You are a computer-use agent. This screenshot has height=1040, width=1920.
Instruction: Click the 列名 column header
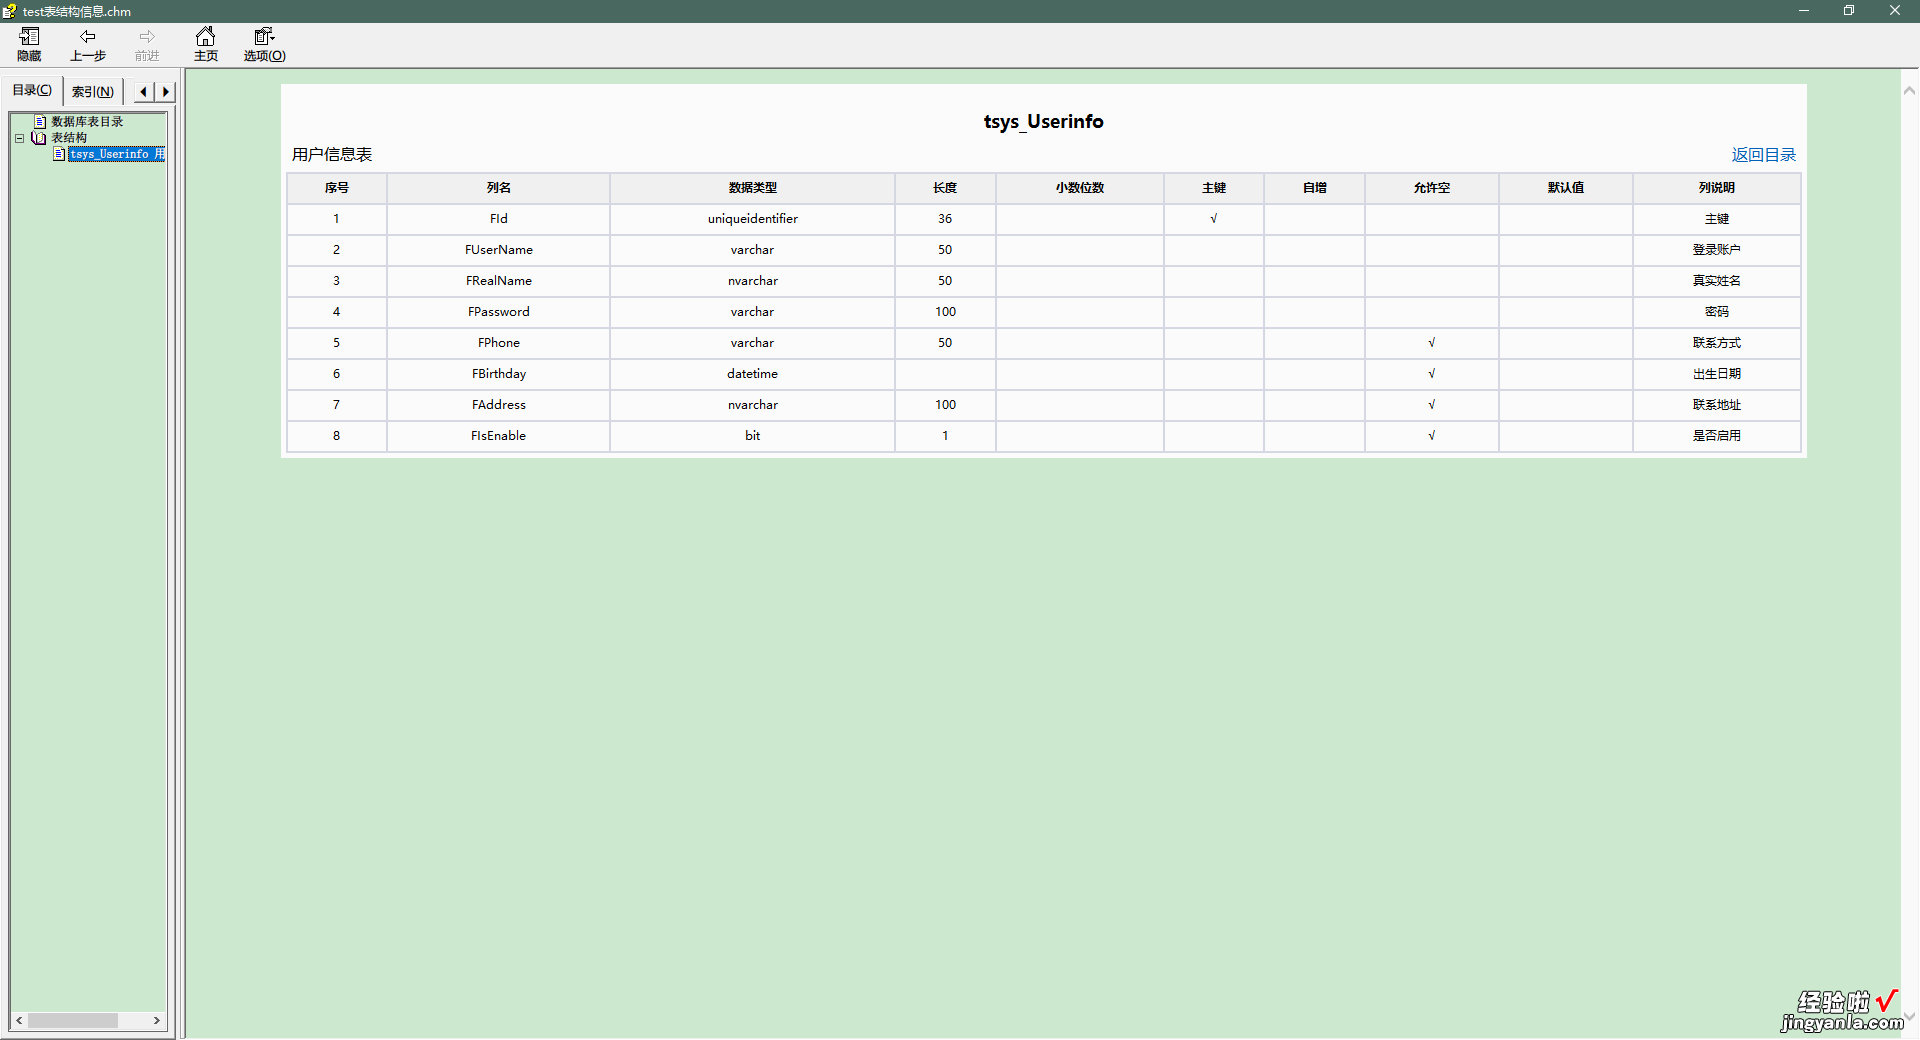(499, 188)
